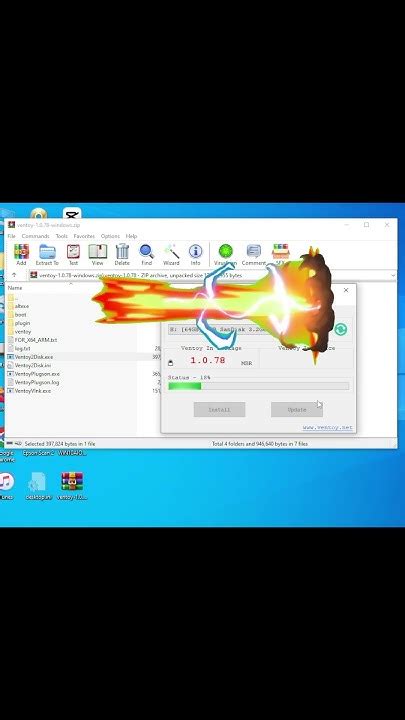The image size is (405, 720).
Task: Click the drive icon in WinRAR status bar
Action: click(x=9, y=444)
